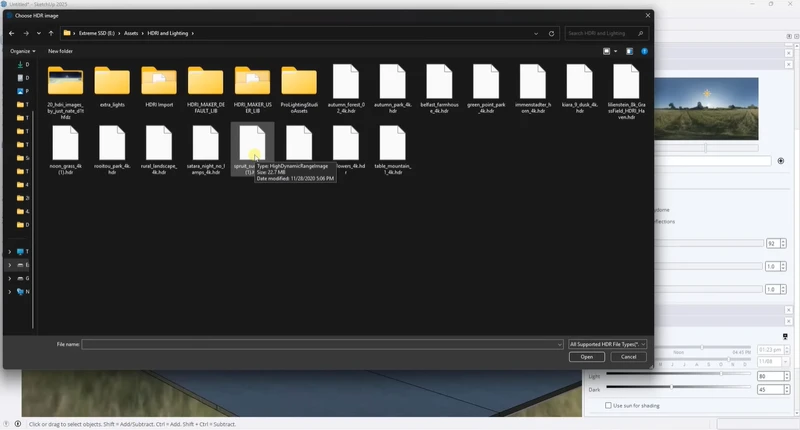Select the table_mountain_1_4k.hdr file
This screenshot has height=430, width=800.
point(393,150)
